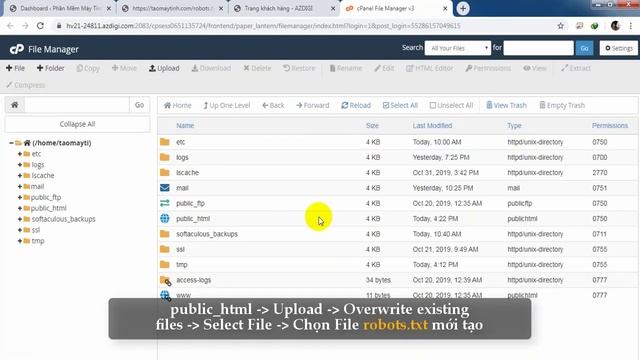Check Select All files
This screenshot has width=640, height=360.
[x=400, y=105]
